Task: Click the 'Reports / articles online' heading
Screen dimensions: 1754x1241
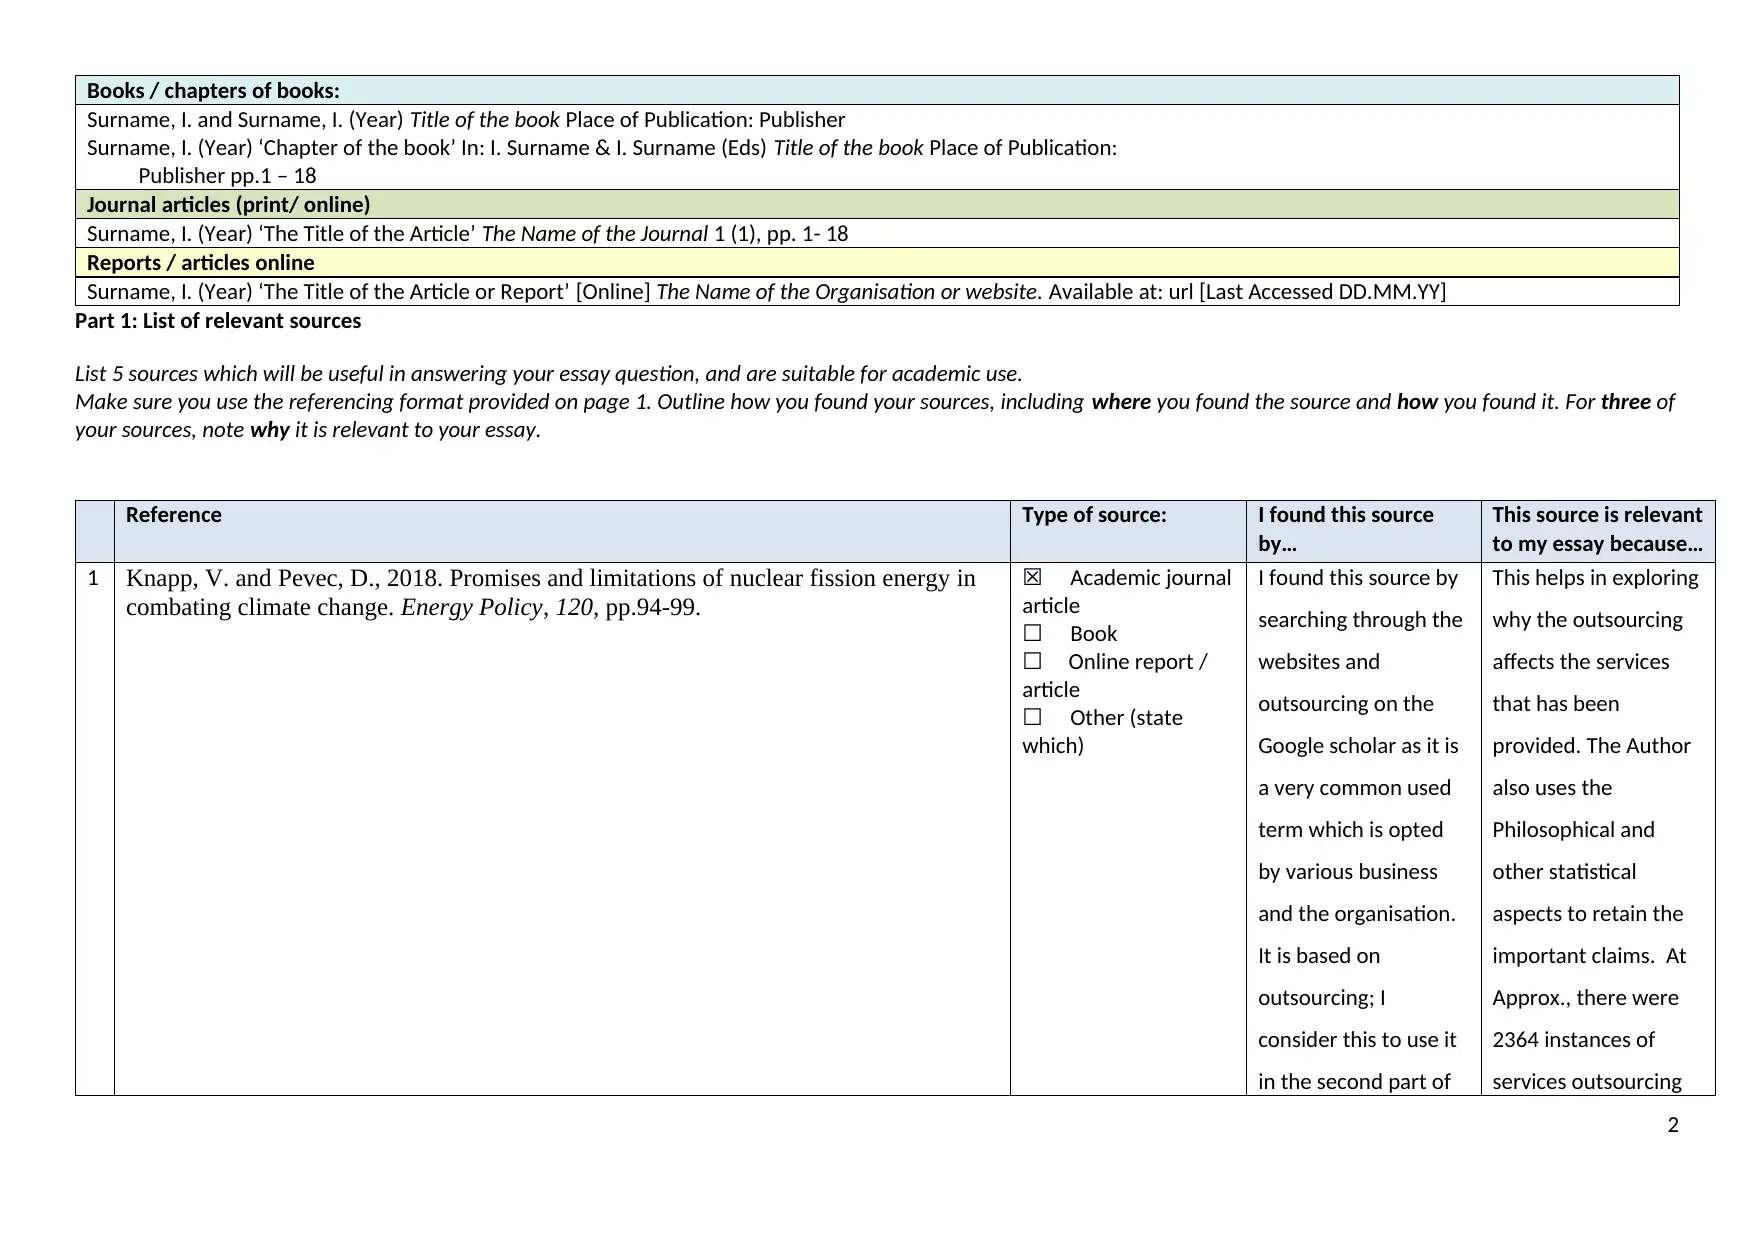Action: pyautogui.click(x=200, y=263)
